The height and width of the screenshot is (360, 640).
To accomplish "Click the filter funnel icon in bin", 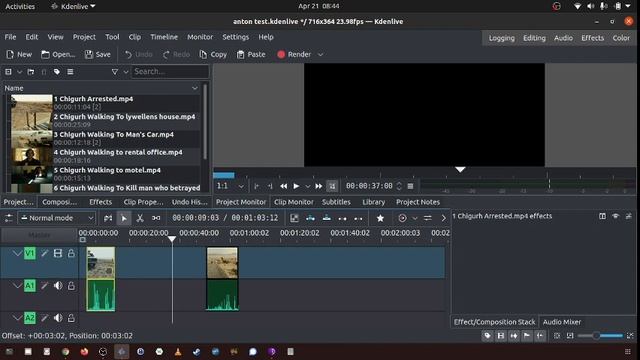I will click(115, 72).
